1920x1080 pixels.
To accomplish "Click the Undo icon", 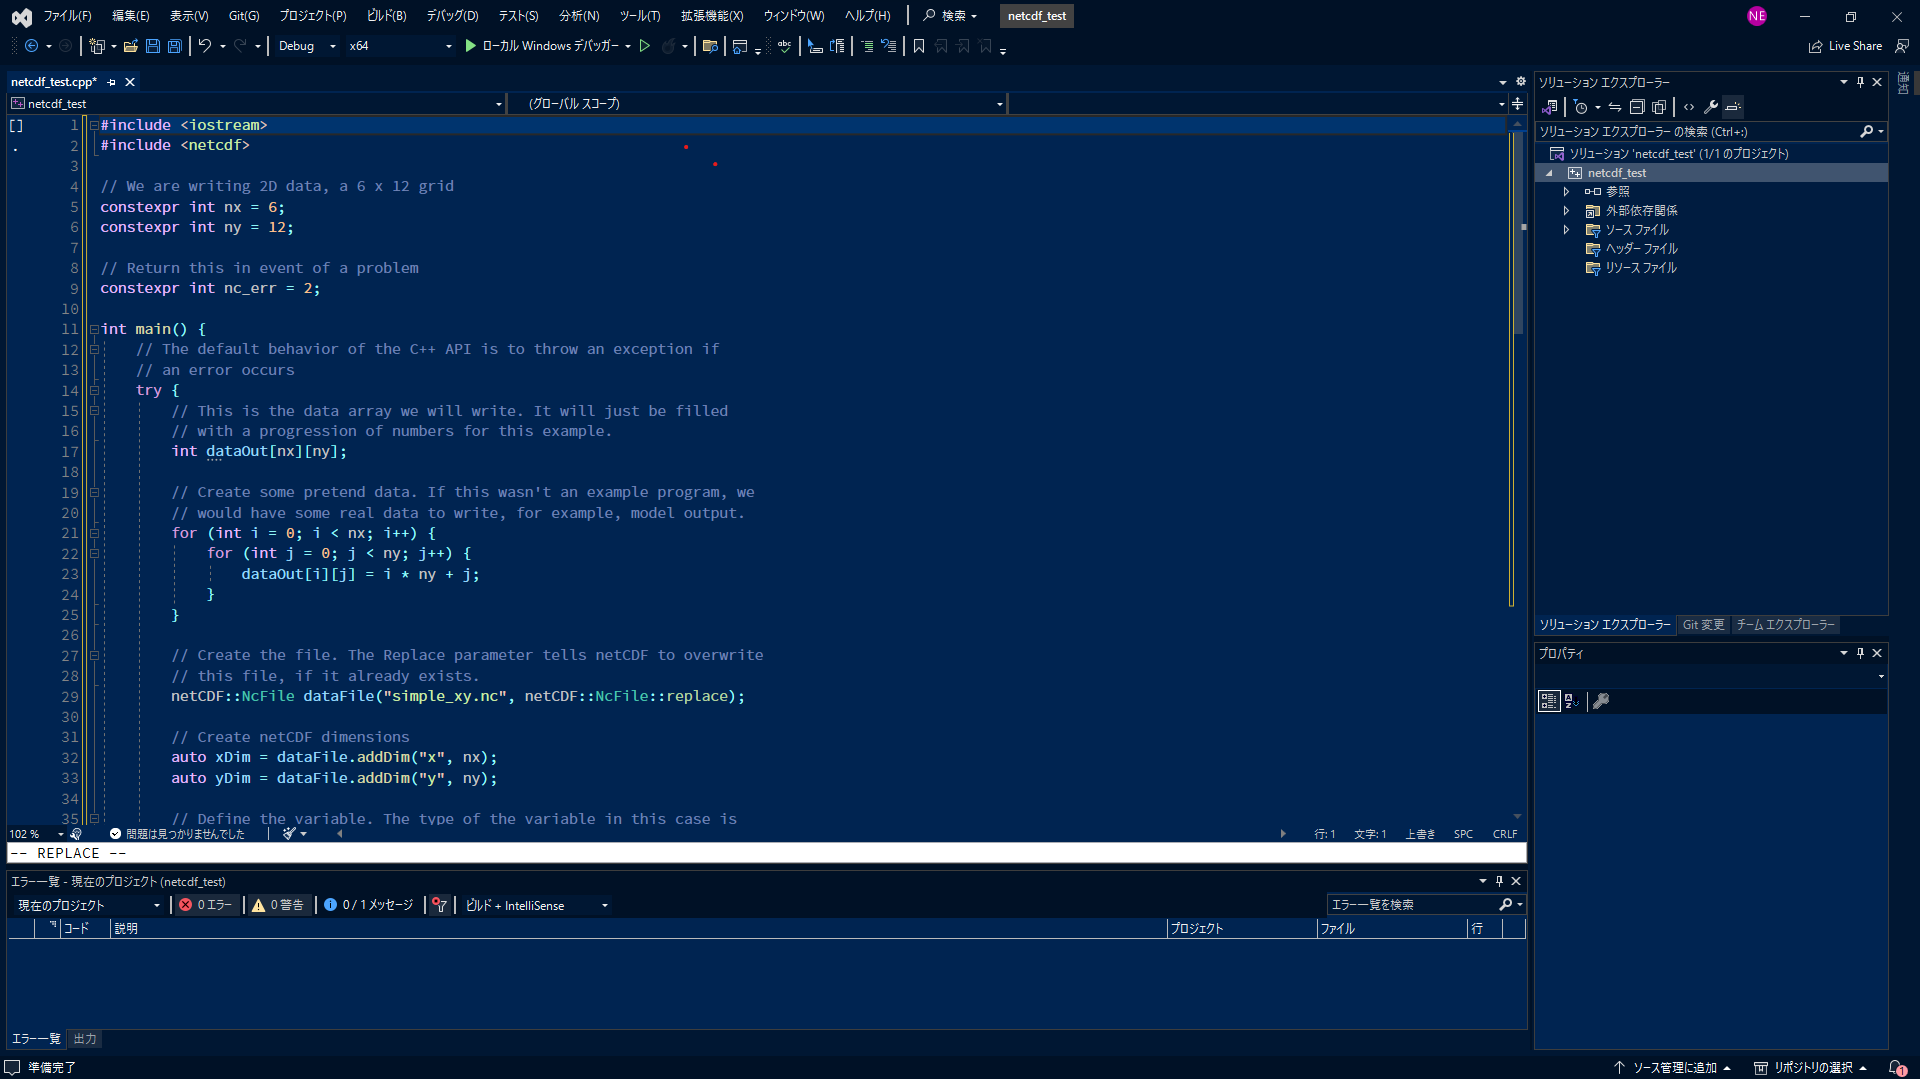I will (204, 46).
